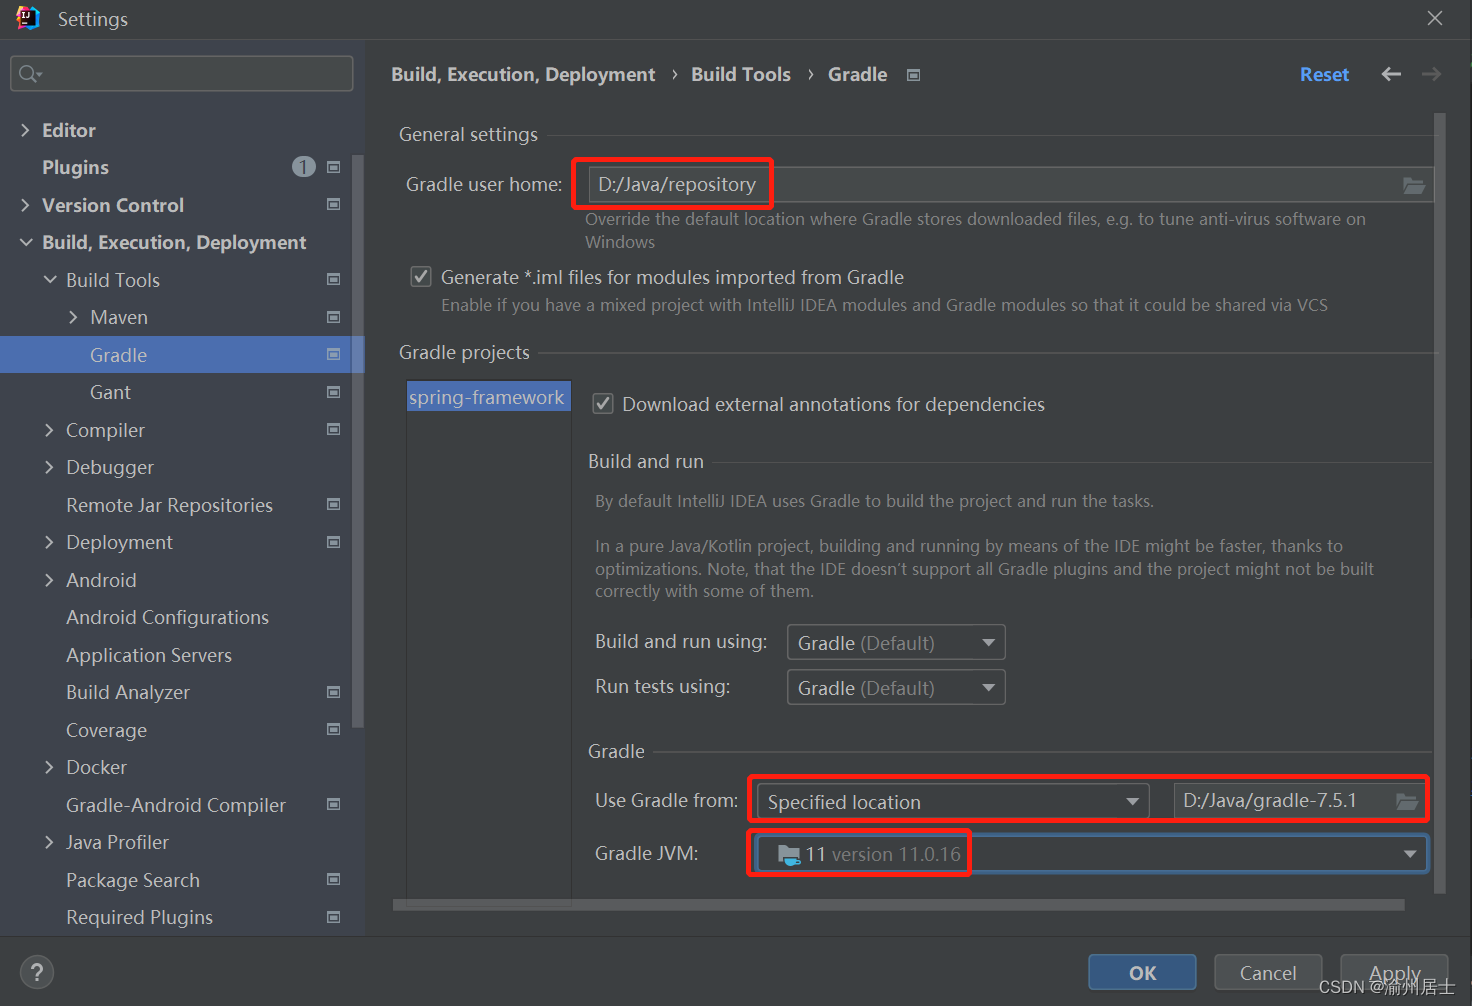Screen dimensions: 1472x1006
Task: Collapse the Build Tools node
Action: [50, 280]
